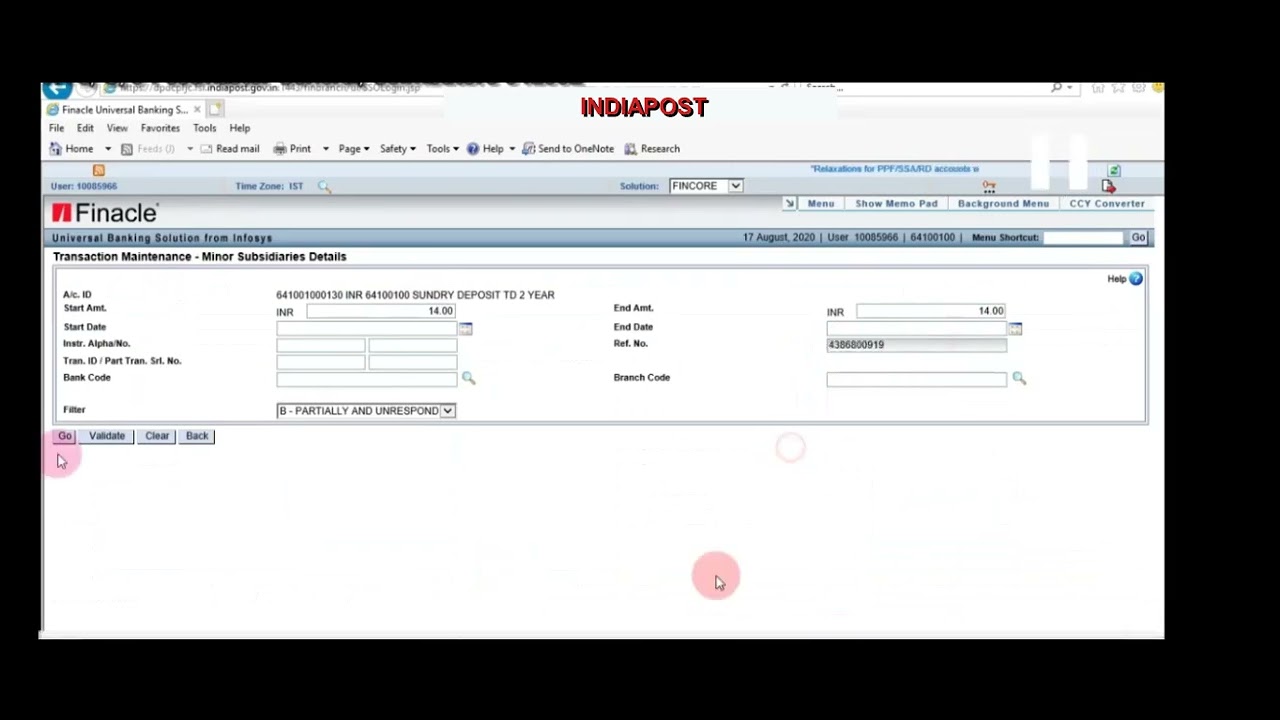Viewport: 1280px width, 720px height.
Task: Click the Back button
Action: [197, 436]
